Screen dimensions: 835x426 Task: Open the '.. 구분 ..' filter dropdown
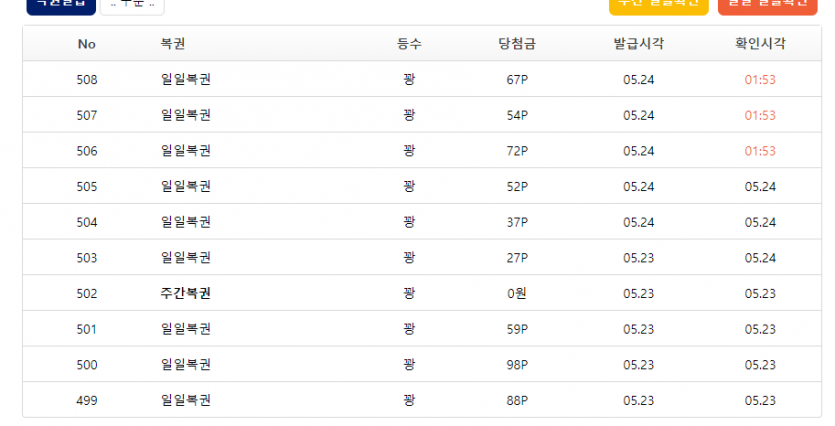click(x=132, y=5)
